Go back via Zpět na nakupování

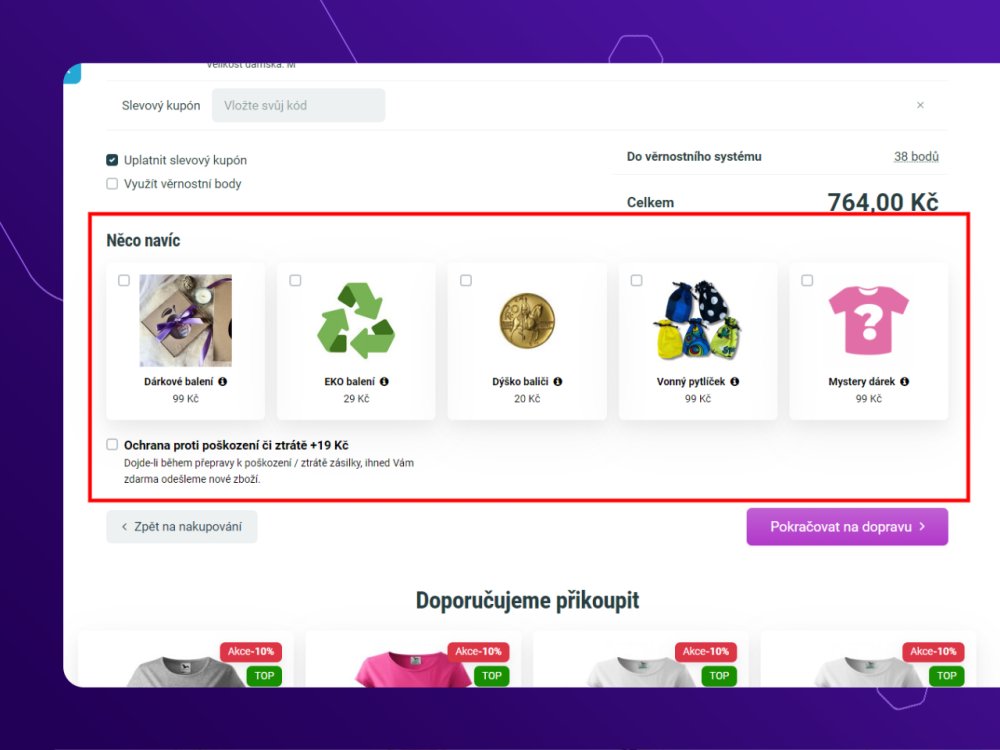tap(182, 527)
